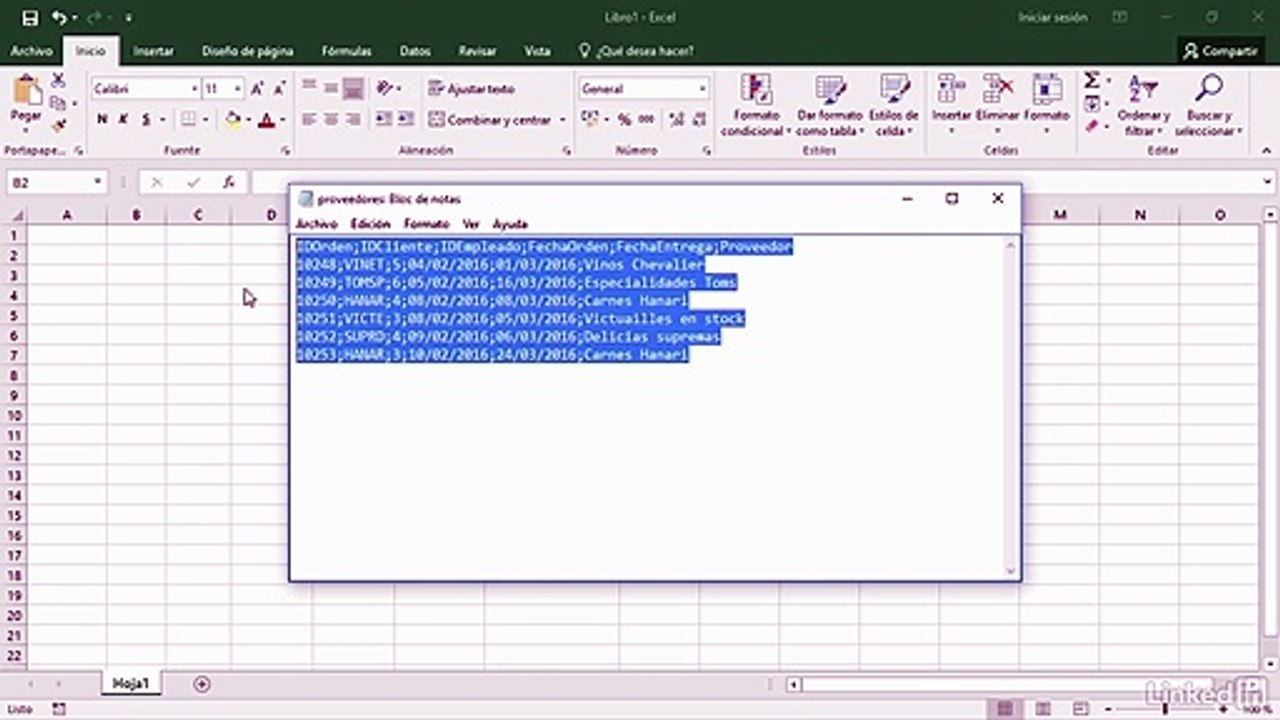Align cell content to the middle

[331, 88]
